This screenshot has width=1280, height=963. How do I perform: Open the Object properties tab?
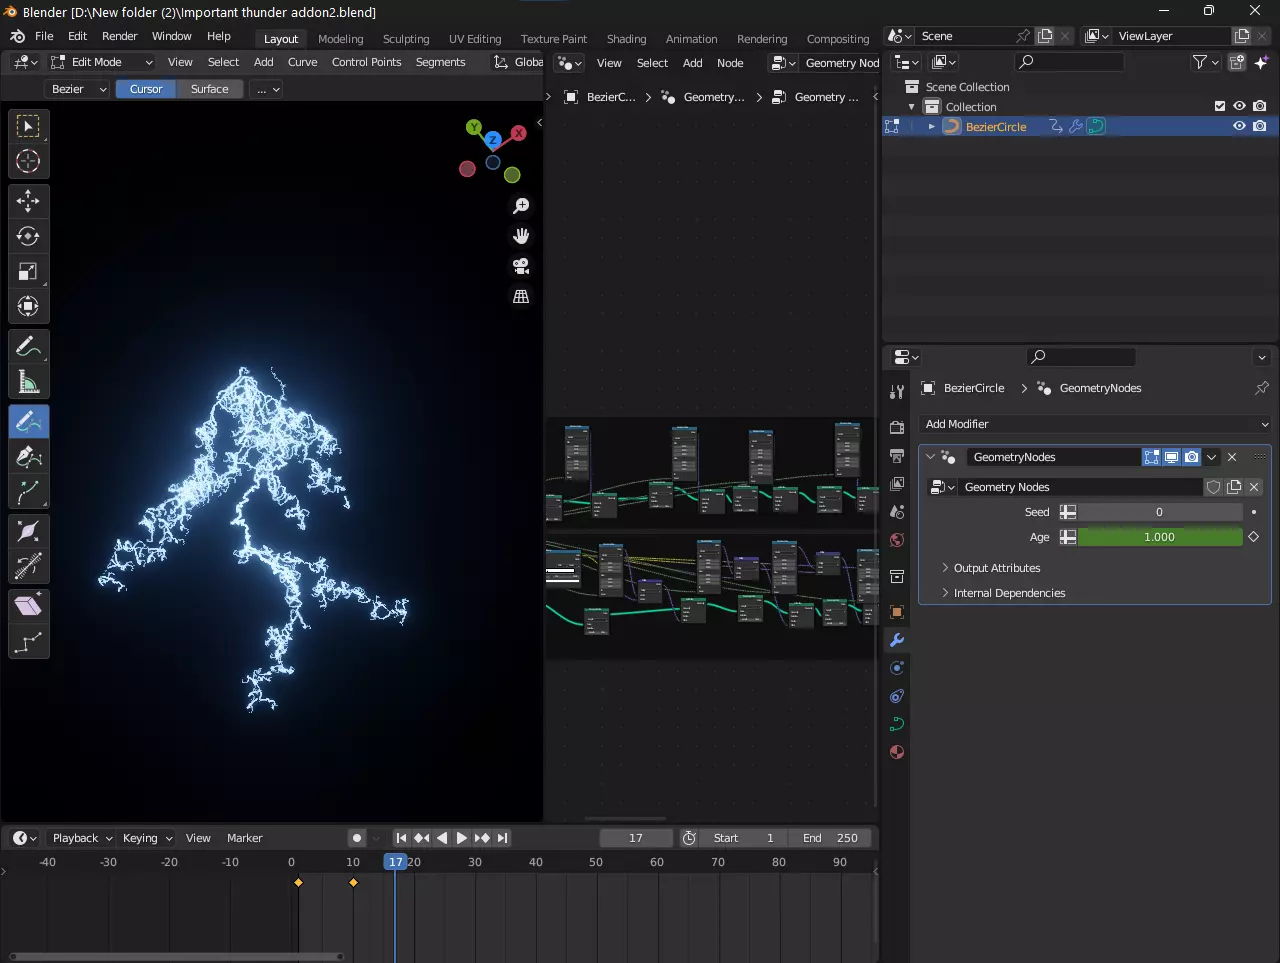pos(897,612)
